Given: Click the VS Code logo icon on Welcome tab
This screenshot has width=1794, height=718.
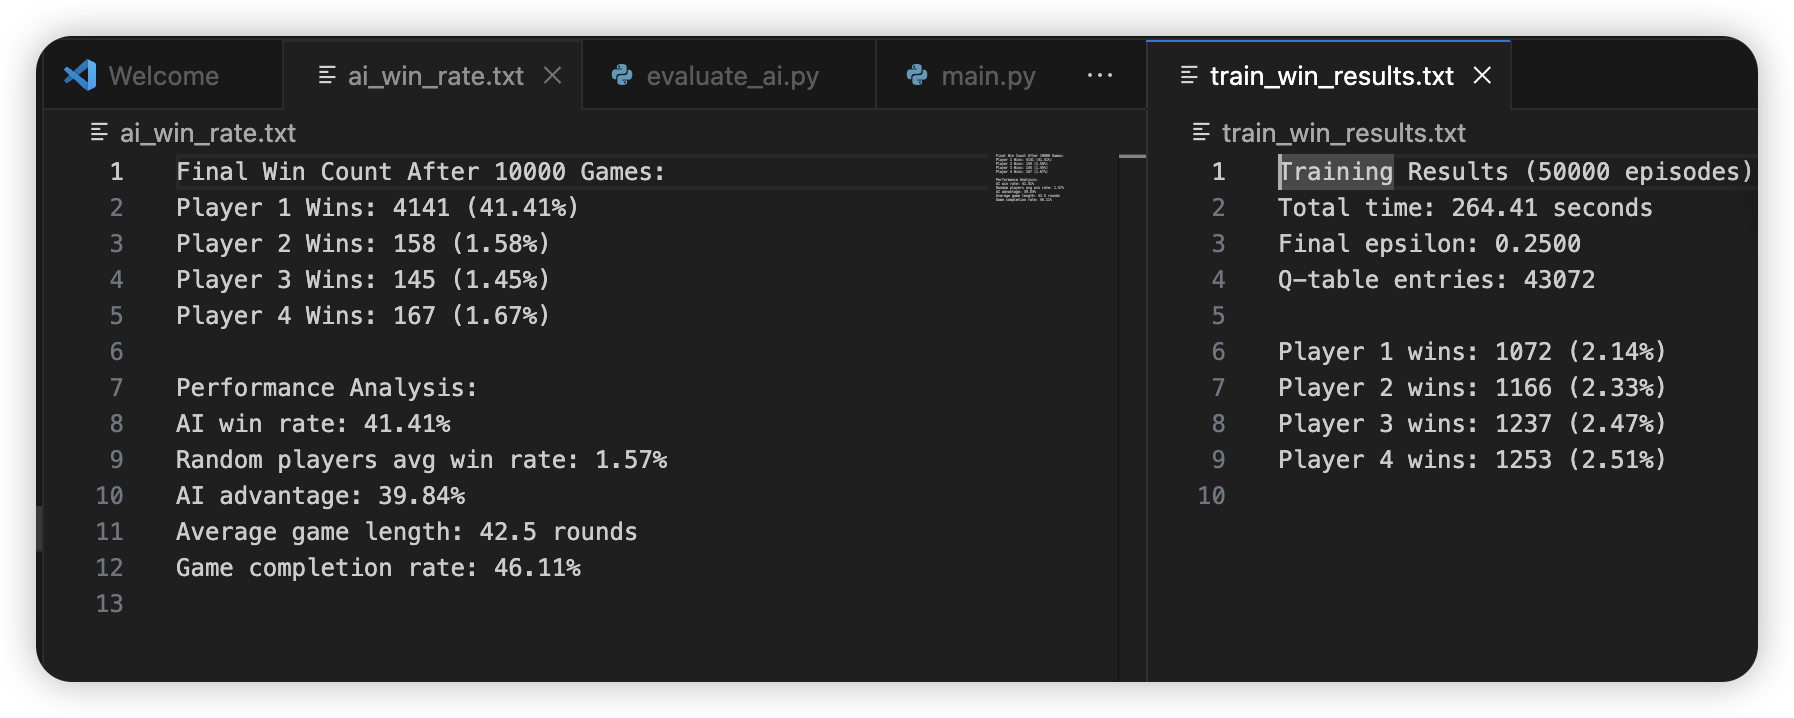Looking at the screenshot, I should click(x=80, y=75).
